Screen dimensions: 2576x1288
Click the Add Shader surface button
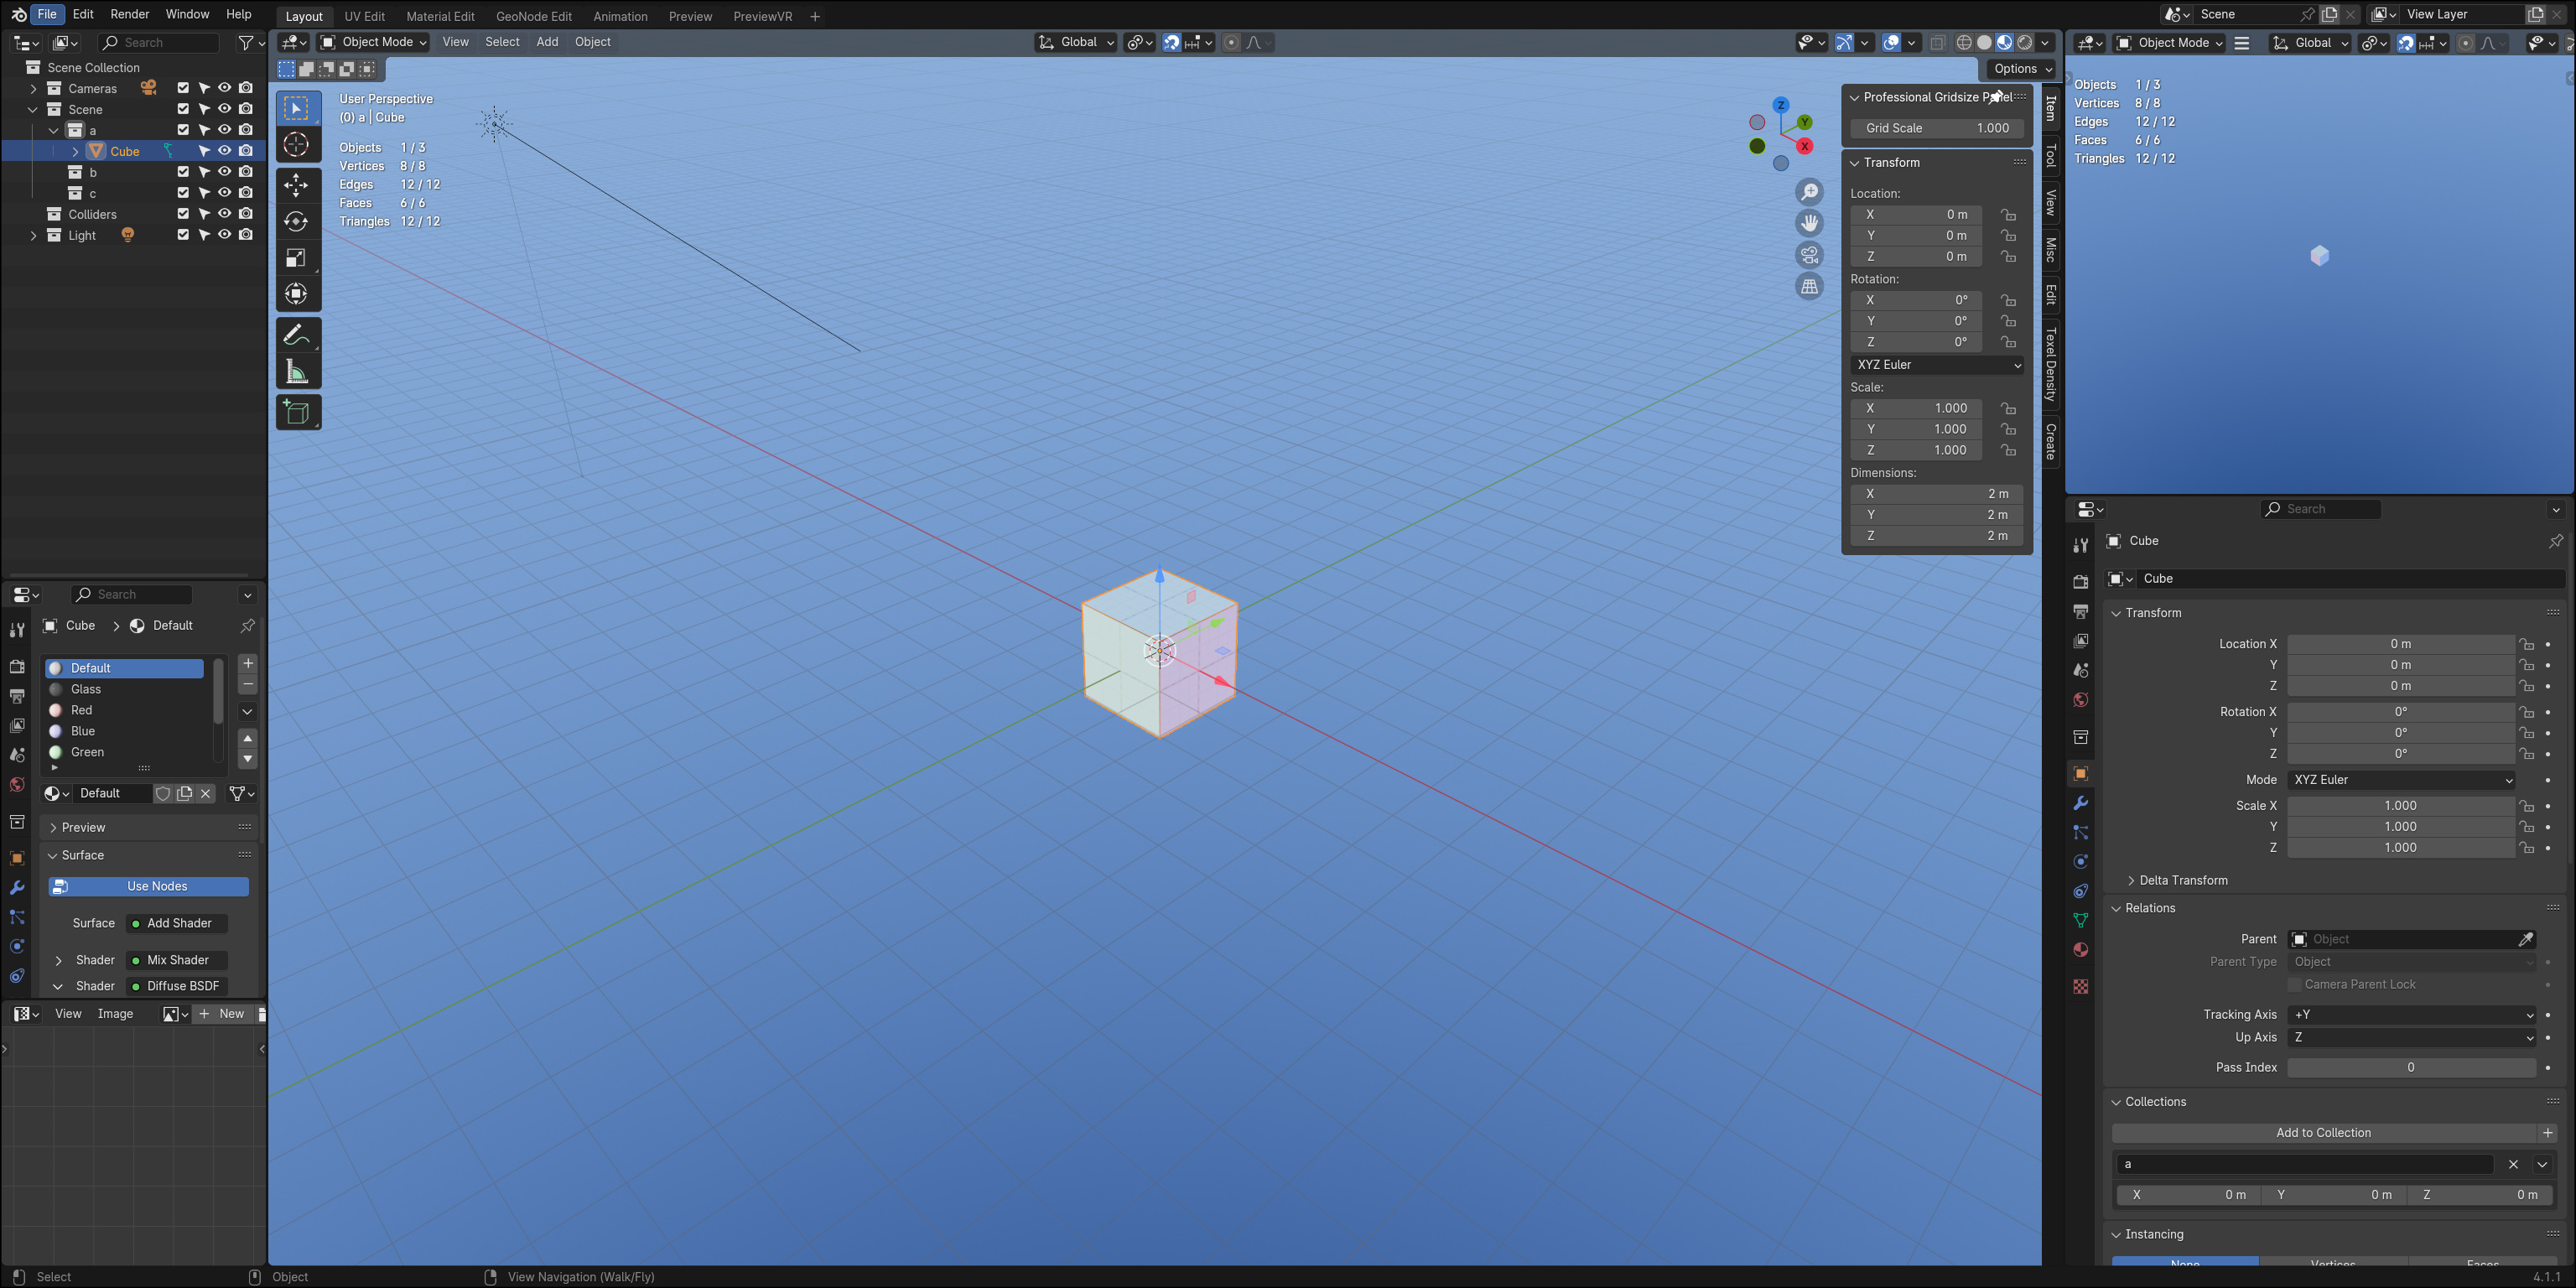click(178, 923)
